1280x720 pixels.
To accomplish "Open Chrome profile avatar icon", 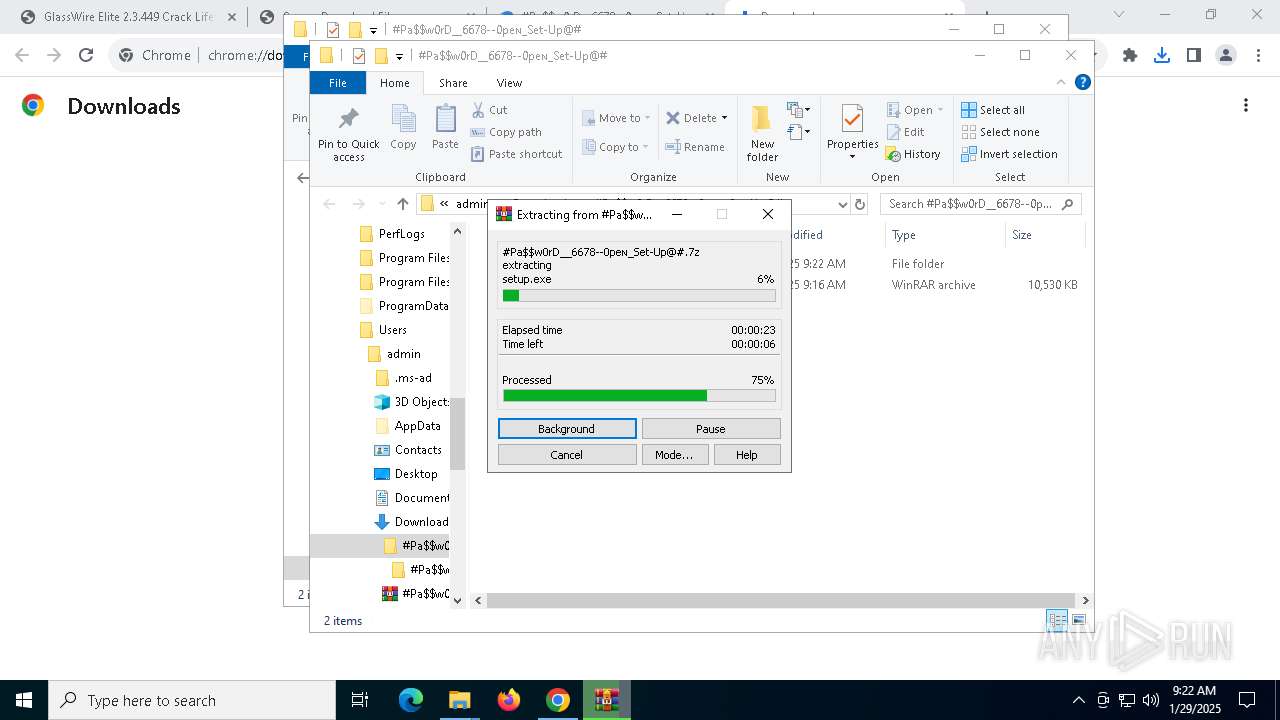I will coord(1226,56).
